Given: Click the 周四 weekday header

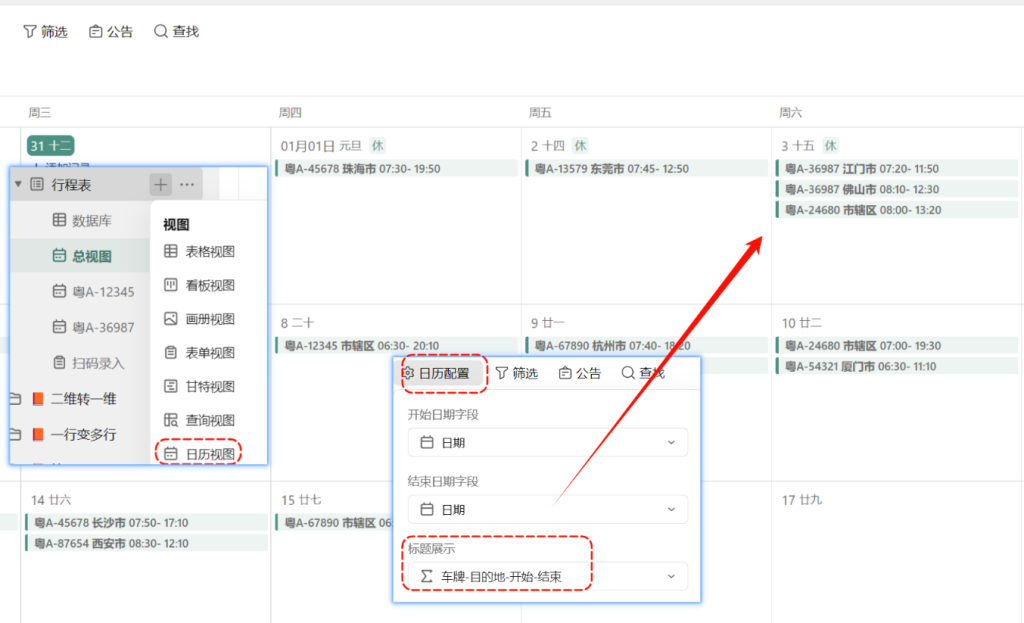Looking at the screenshot, I should pyautogui.click(x=290, y=112).
